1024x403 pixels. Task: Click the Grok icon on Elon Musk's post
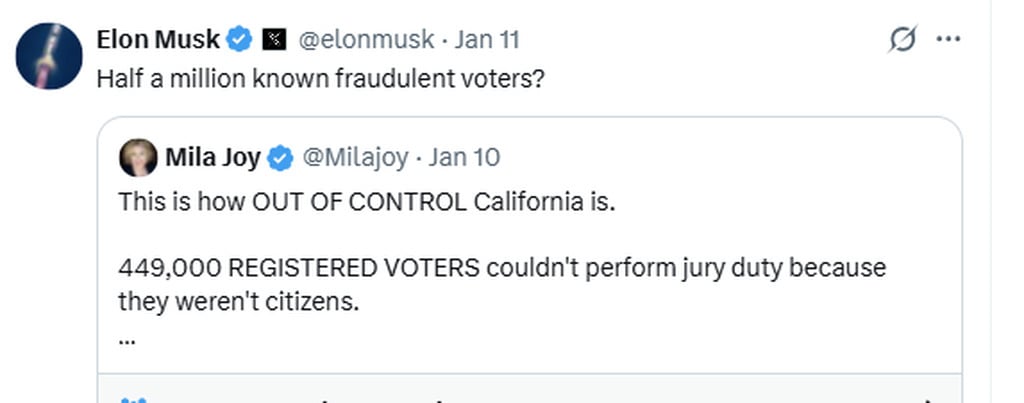[x=902, y=40]
